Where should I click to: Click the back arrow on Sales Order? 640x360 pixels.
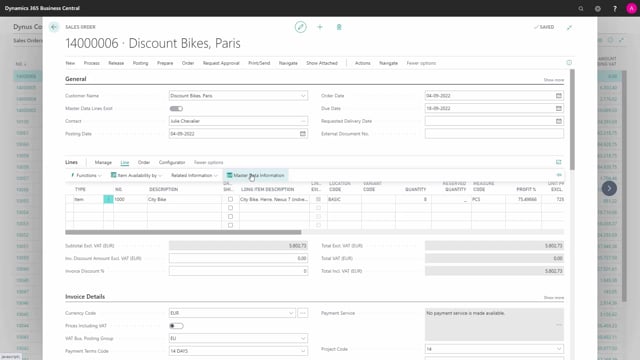click(x=53, y=27)
